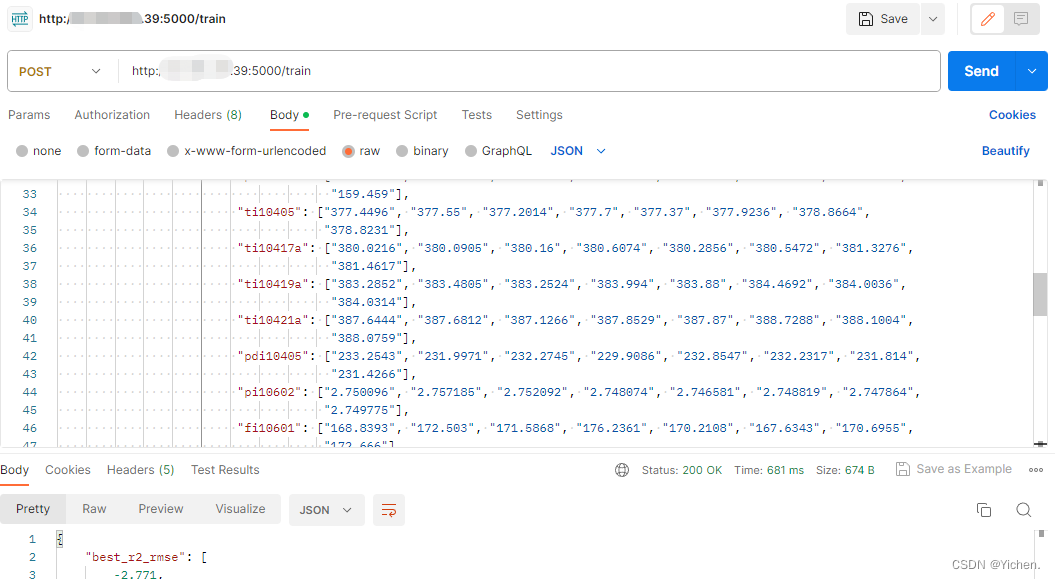Click the request URL input field
The height and width of the screenshot is (579, 1055).
click(528, 71)
